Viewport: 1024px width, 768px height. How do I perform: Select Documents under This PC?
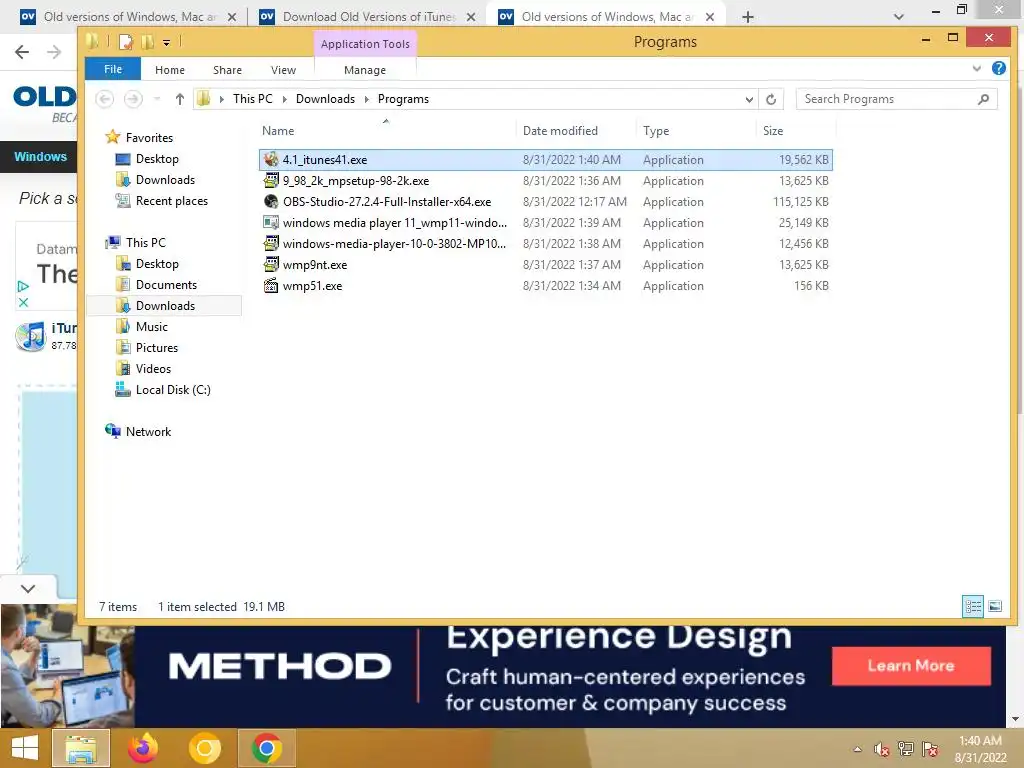click(166, 285)
